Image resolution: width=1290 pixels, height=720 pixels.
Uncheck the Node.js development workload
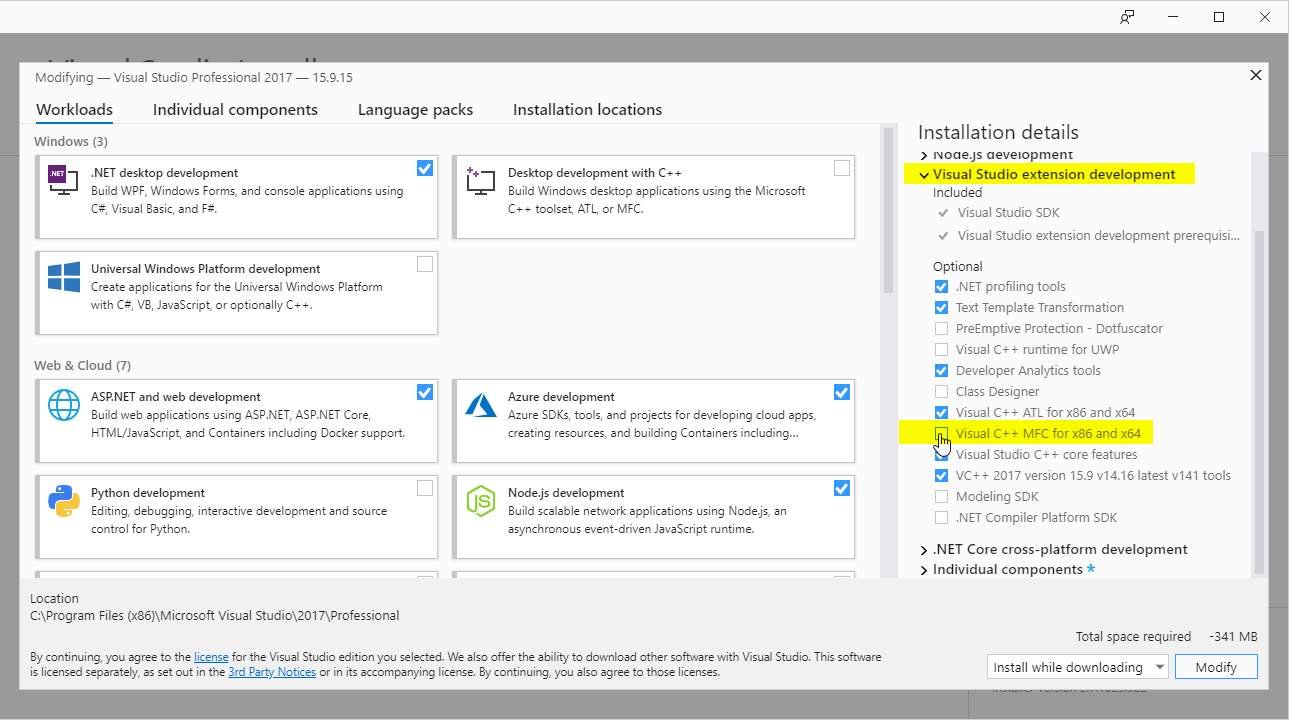(x=842, y=488)
